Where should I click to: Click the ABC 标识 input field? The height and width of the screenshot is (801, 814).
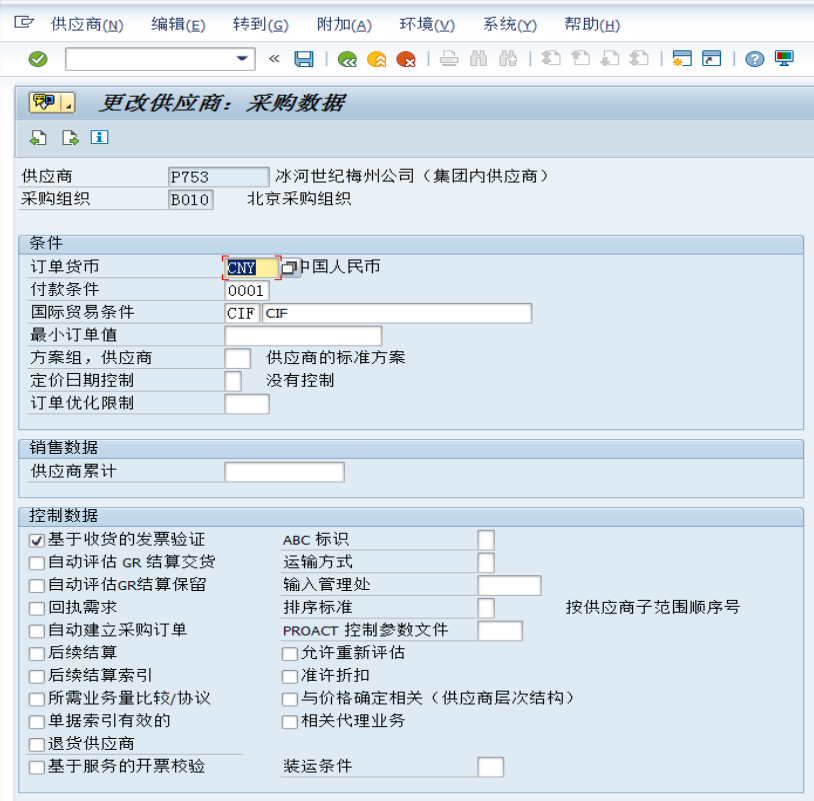point(486,540)
